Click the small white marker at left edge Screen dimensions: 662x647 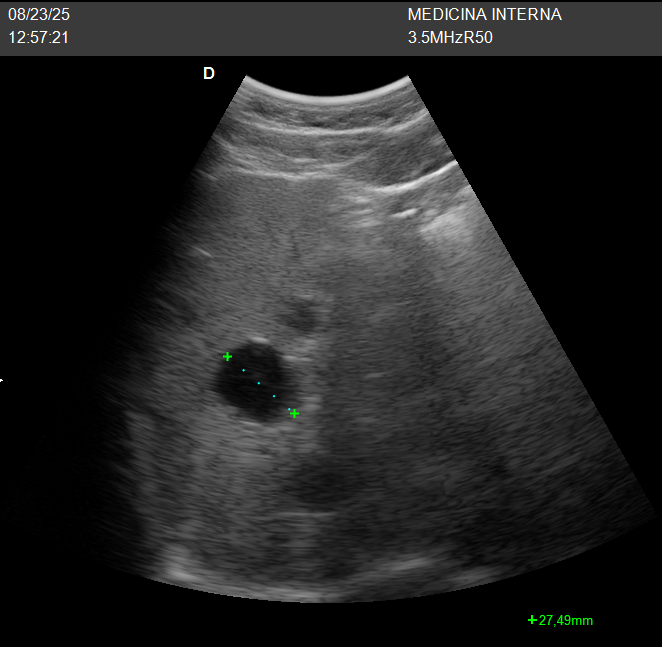point(2,380)
